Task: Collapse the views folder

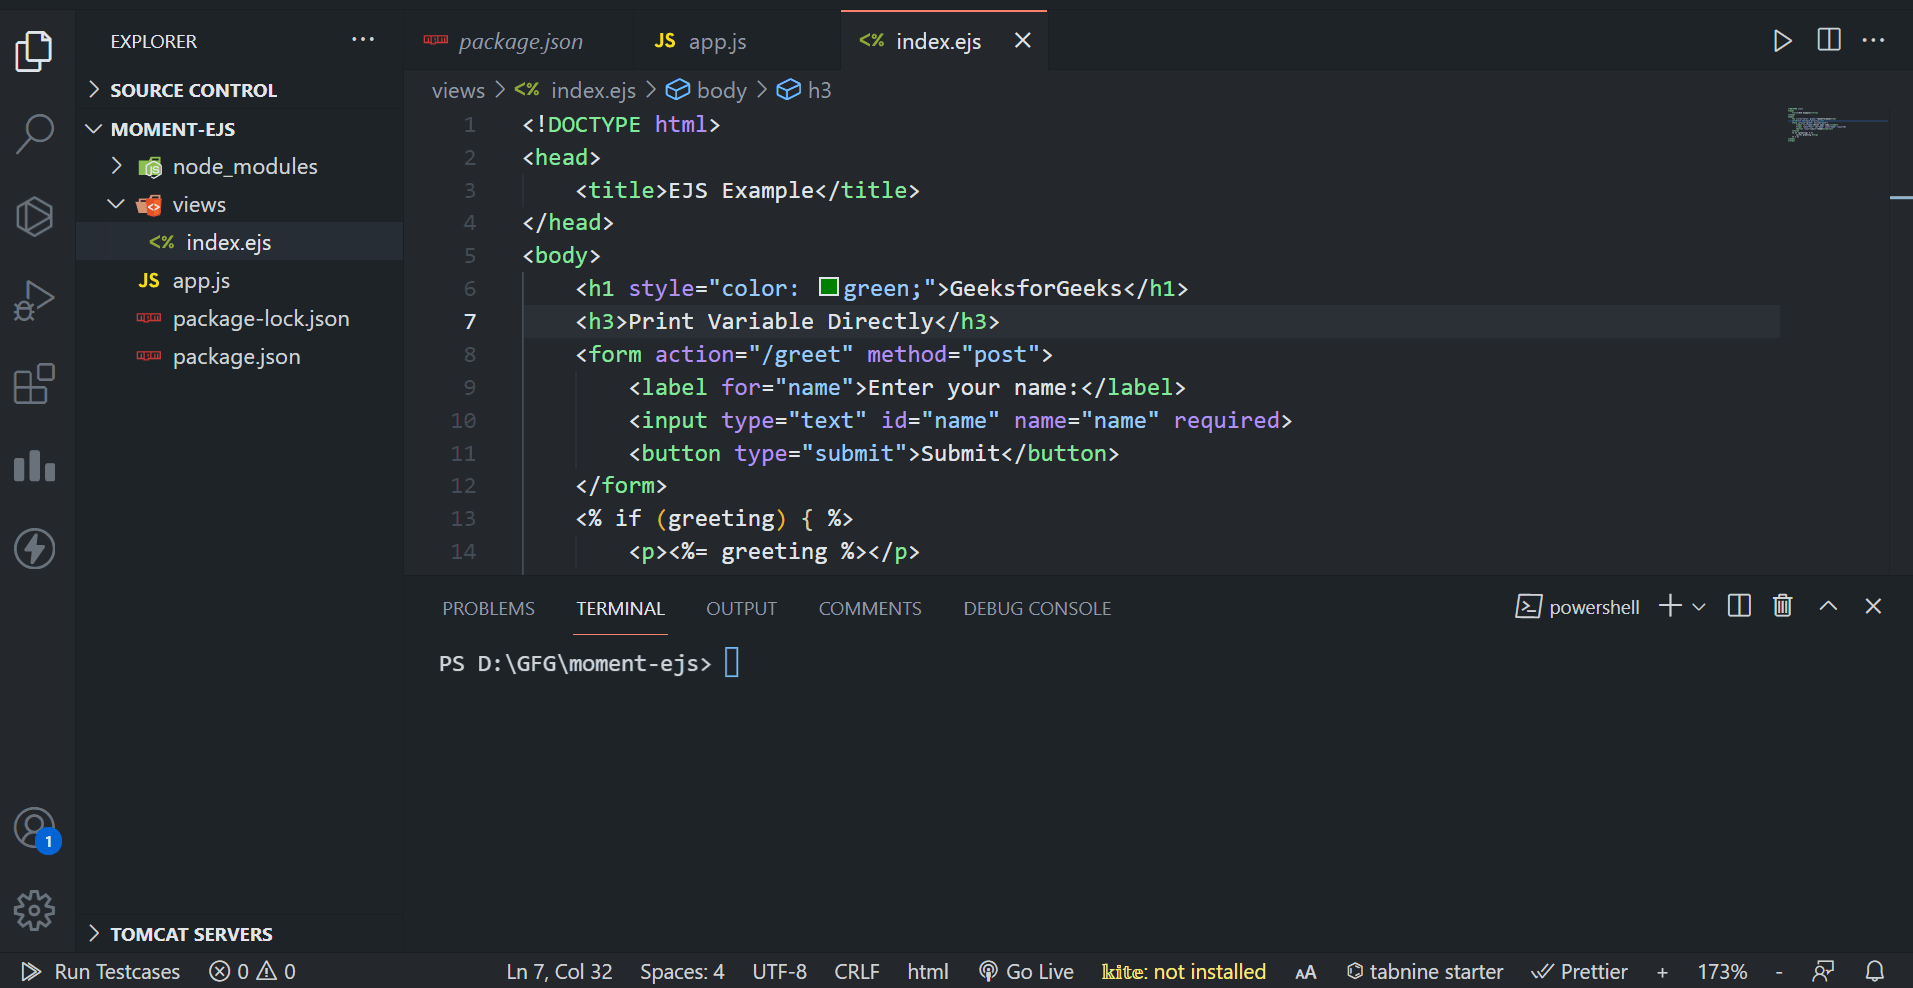Action: tap(199, 205)
